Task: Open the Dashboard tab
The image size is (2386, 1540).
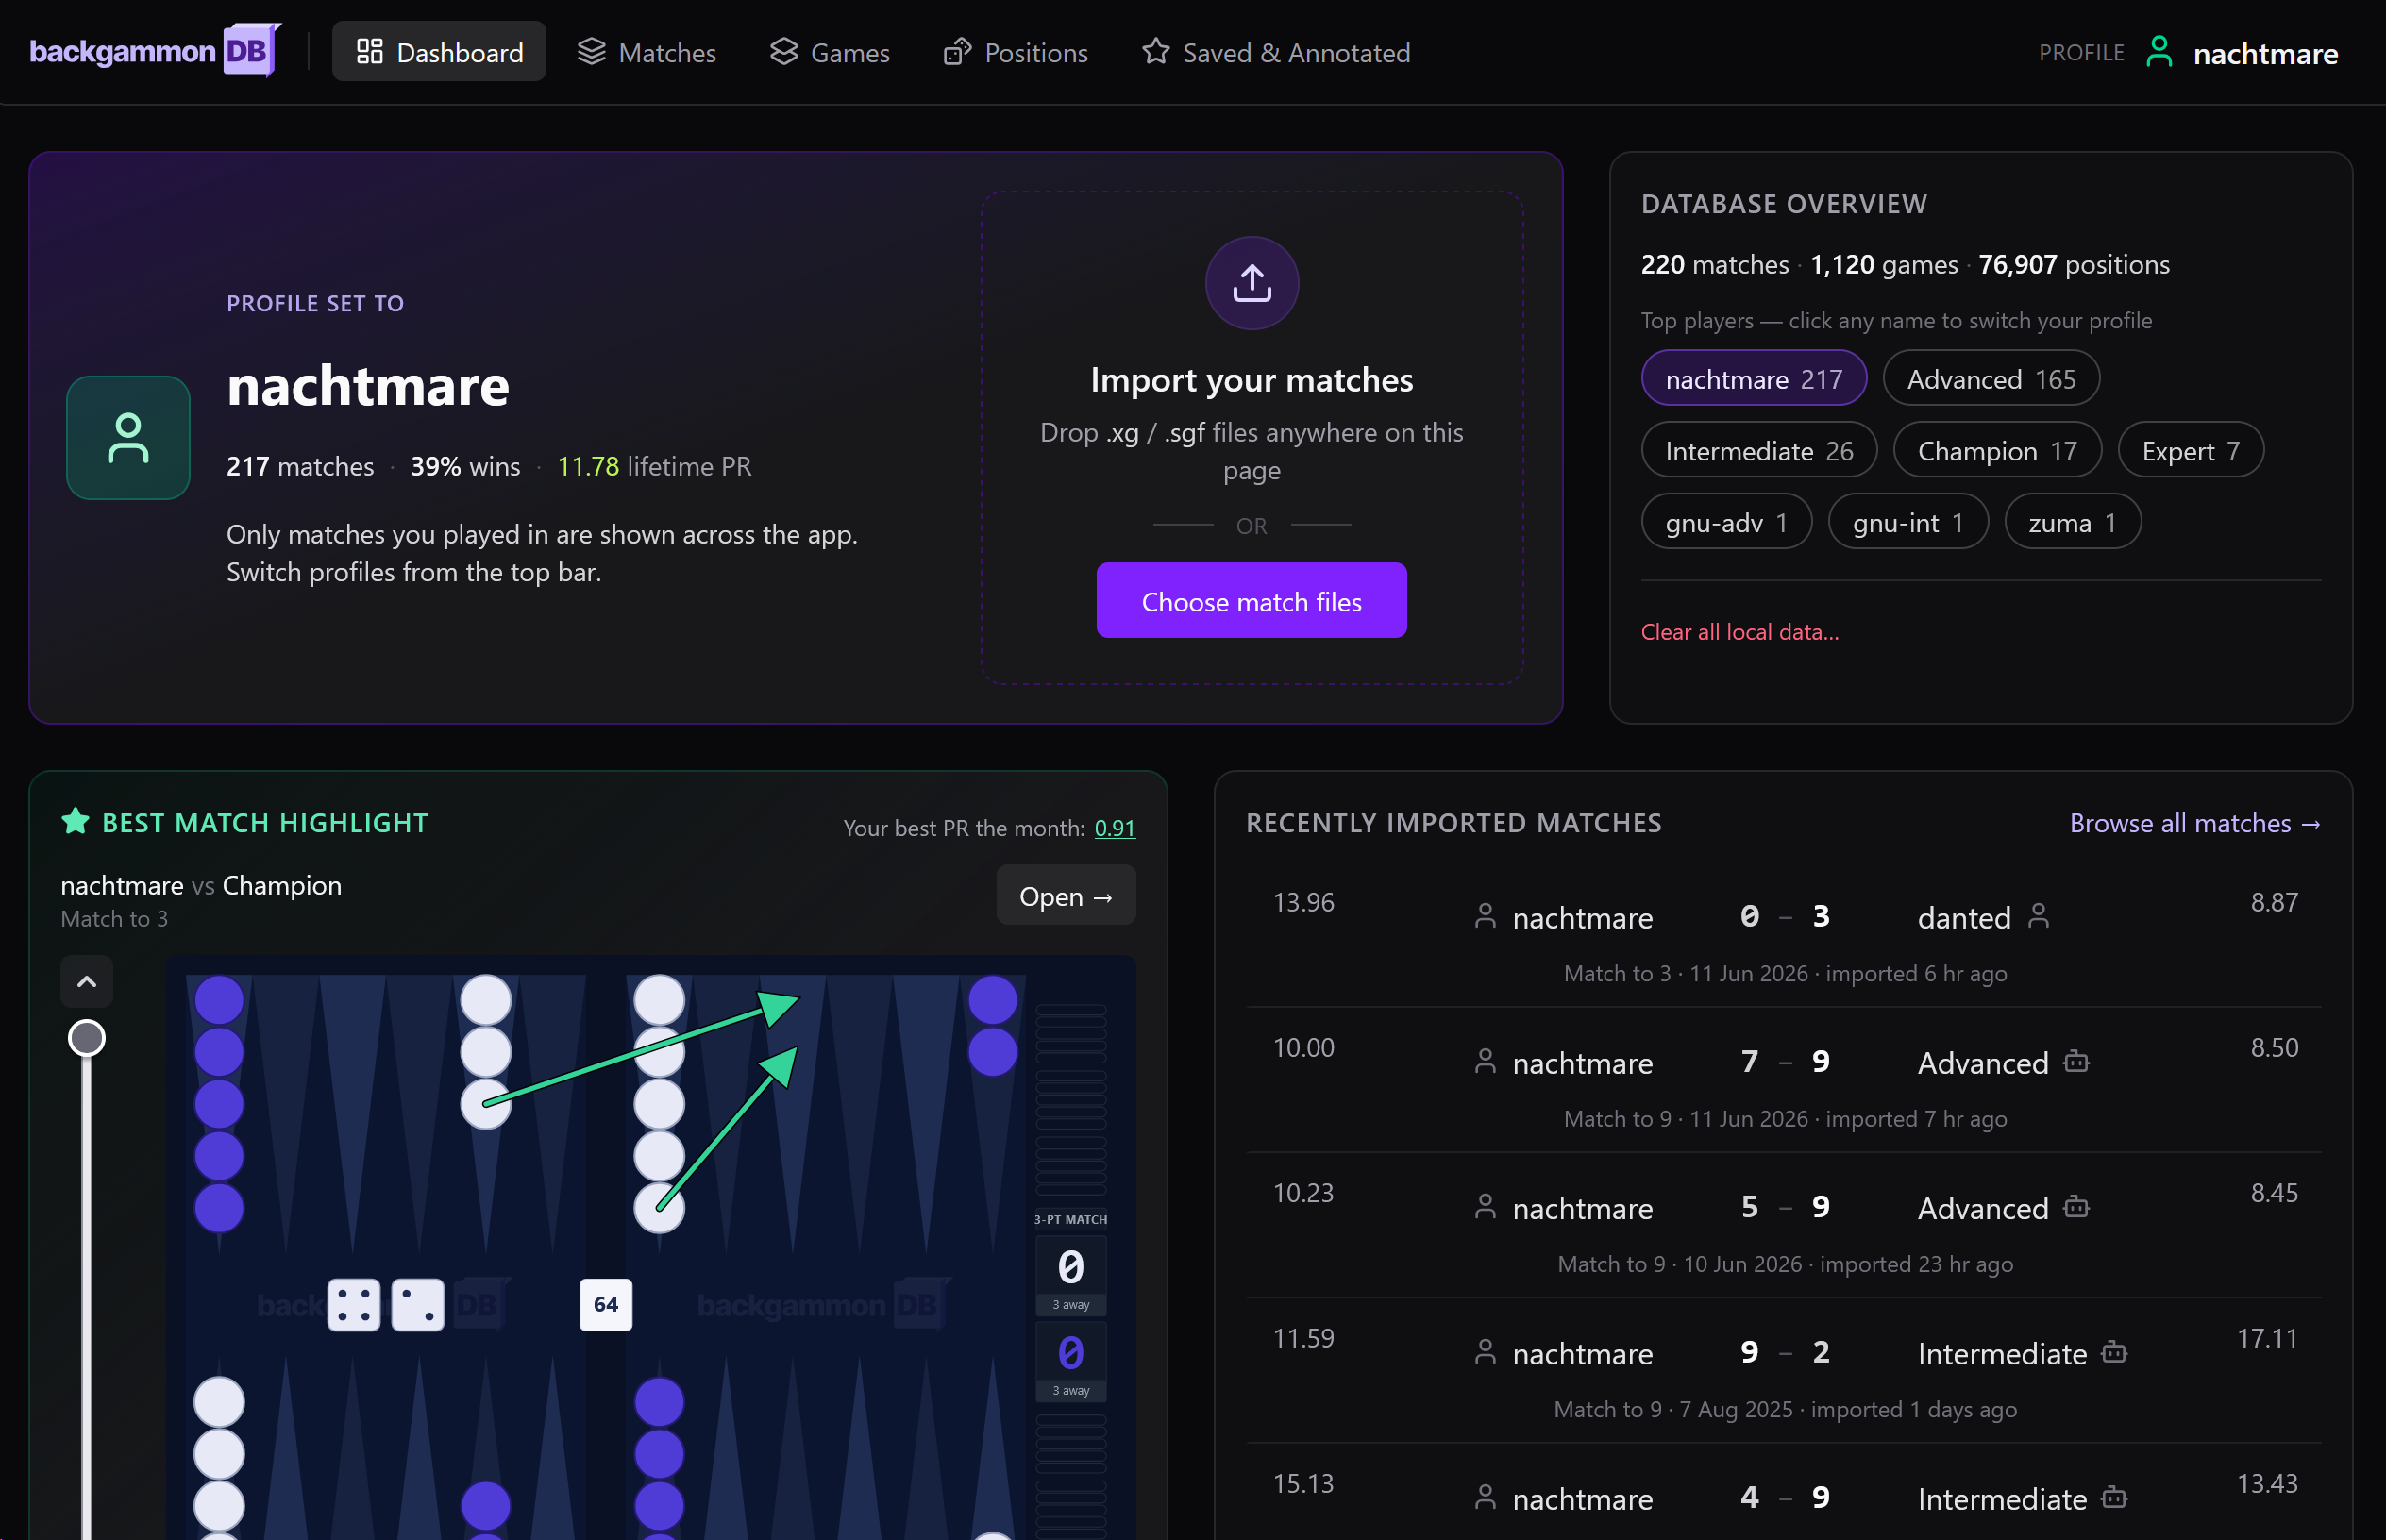Action: (439, 52)
